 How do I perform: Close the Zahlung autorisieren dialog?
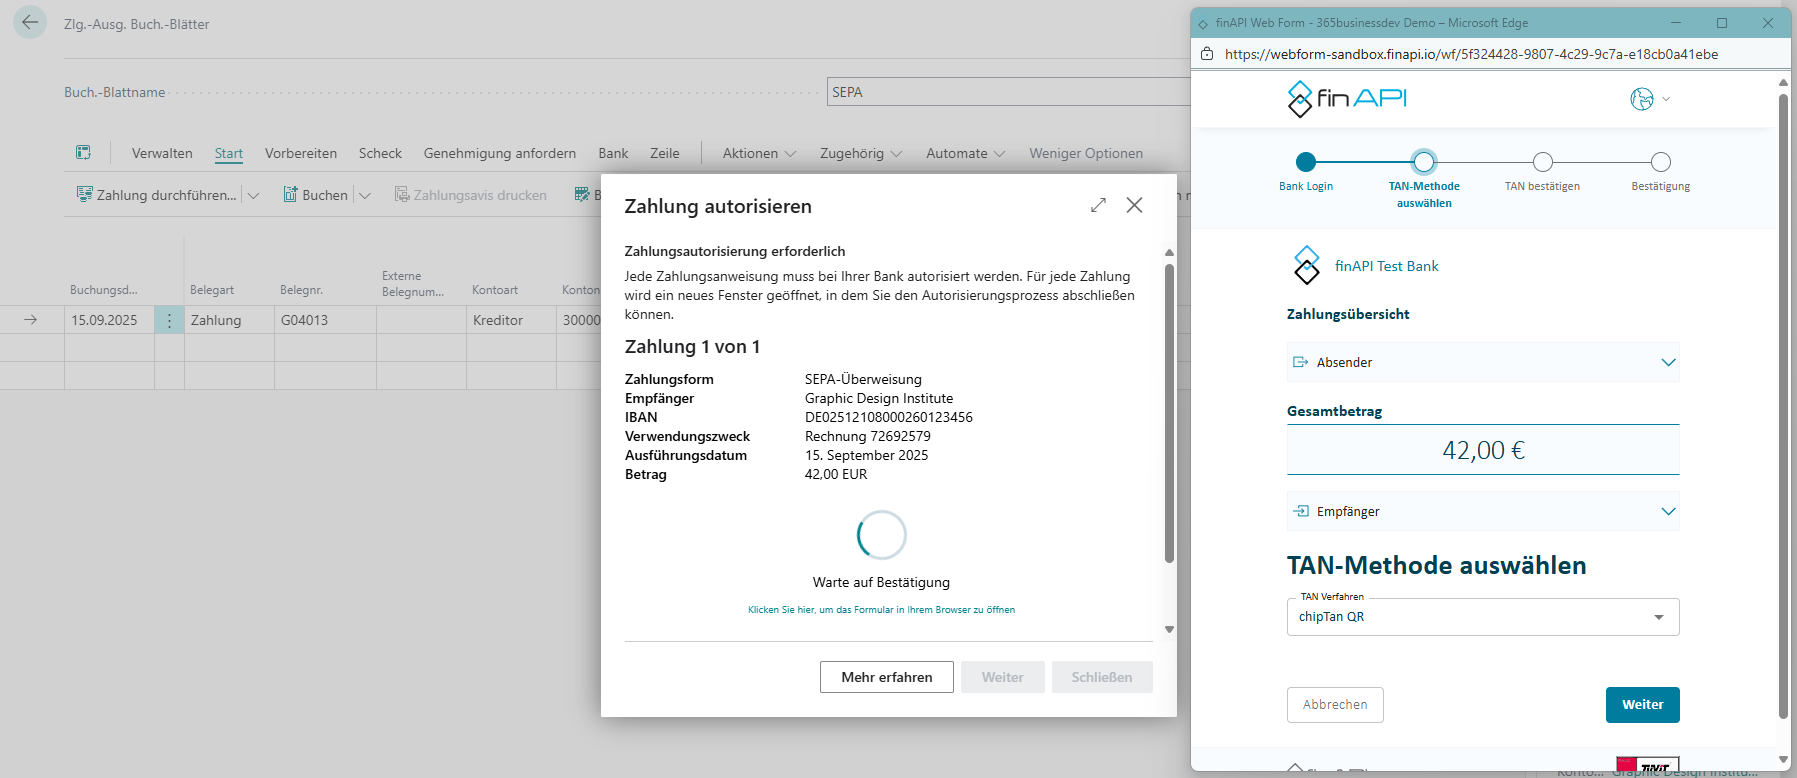tap(1134, 205)
